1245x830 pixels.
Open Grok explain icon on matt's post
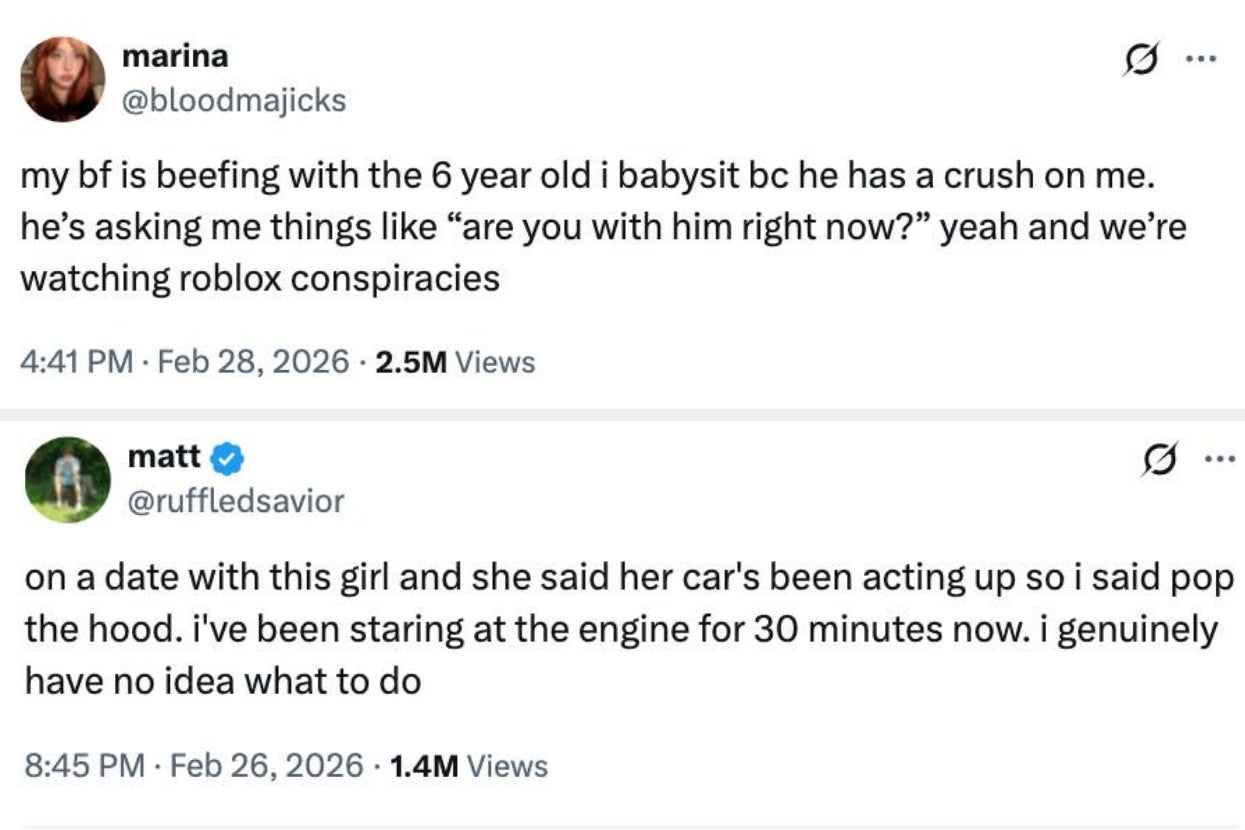point(1158,463)
